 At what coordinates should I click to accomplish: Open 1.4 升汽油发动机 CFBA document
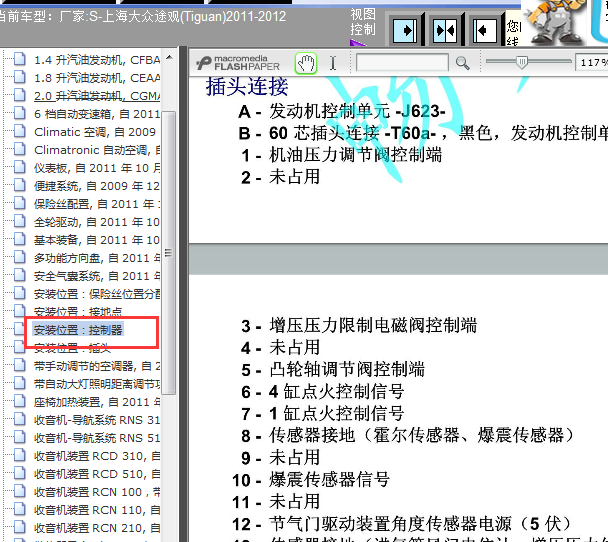point(97,60)
